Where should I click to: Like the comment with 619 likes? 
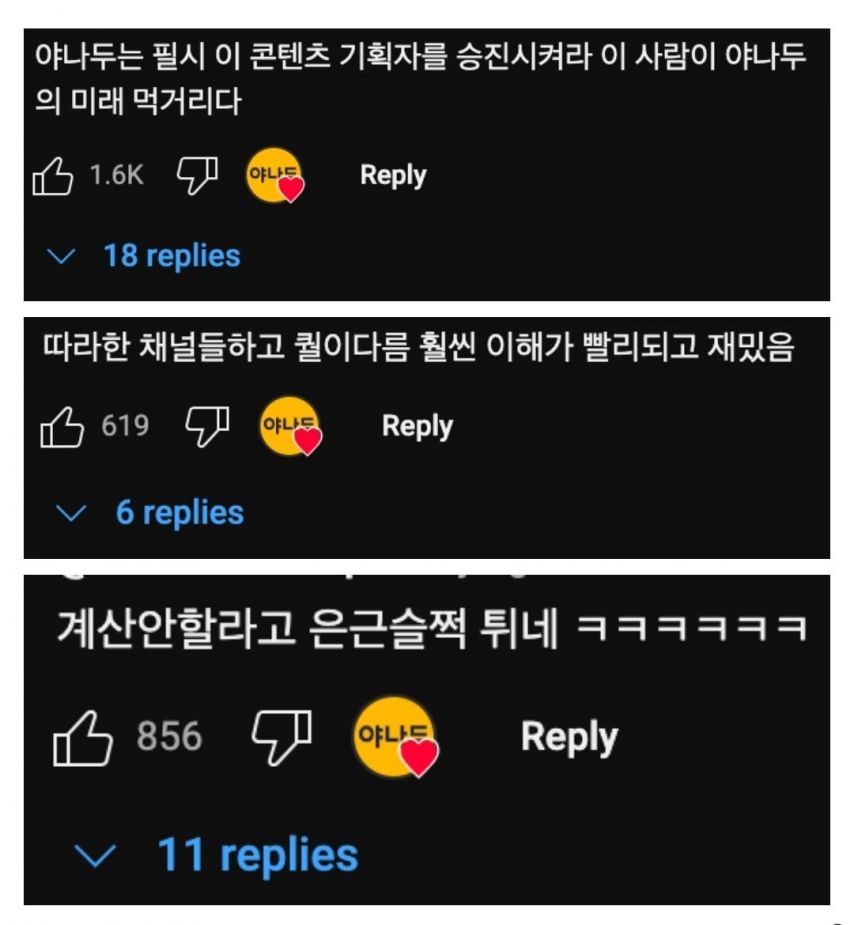coord(62,427)
